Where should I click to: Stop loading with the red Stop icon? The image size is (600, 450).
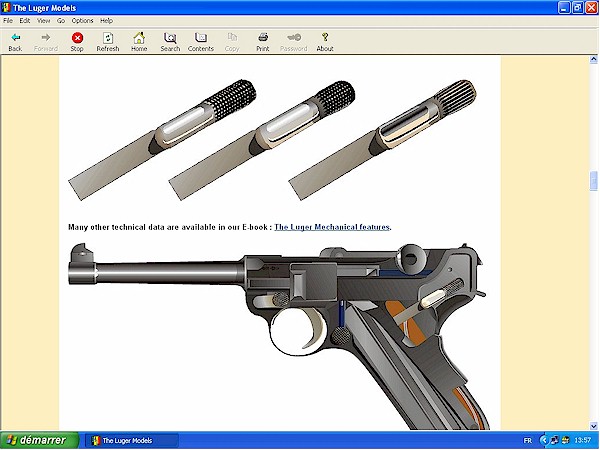pyautogui.click(x=77, y=42)
